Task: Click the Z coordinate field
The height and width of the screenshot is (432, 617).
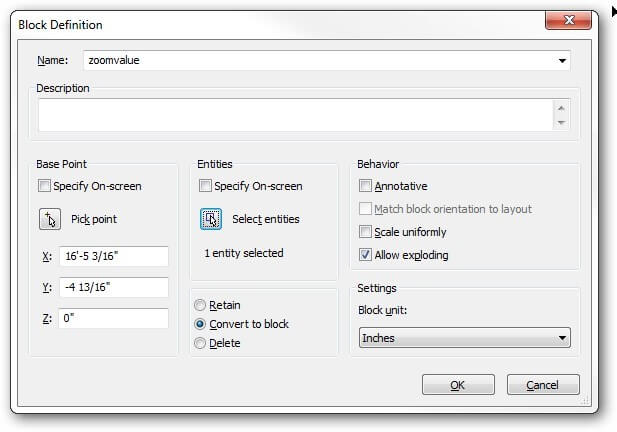Action: coord(114,318)
